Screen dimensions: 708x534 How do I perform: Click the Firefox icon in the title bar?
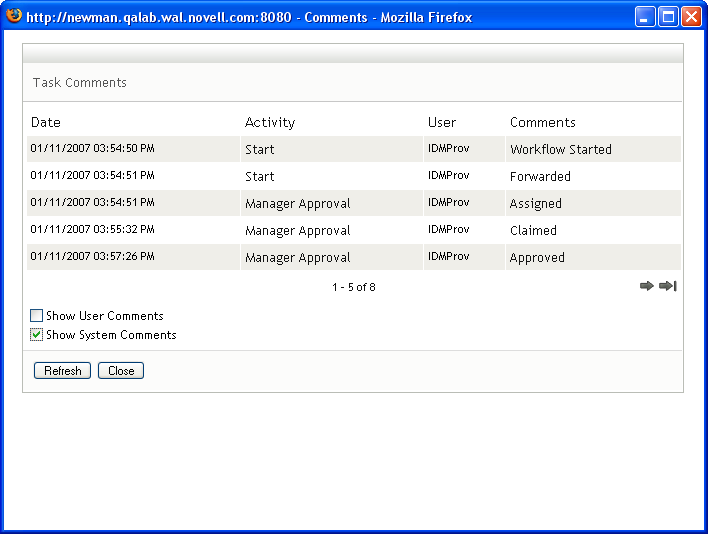(x=13, y=16)
